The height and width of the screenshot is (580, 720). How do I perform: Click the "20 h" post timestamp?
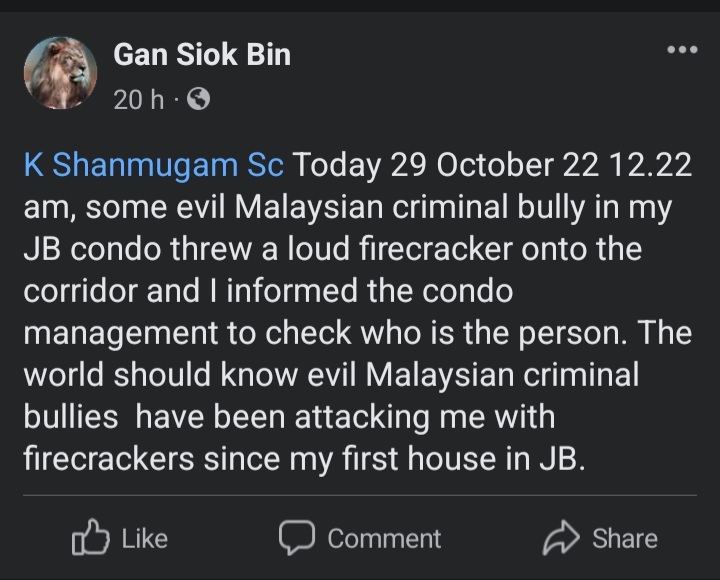[x=138, y=100]
